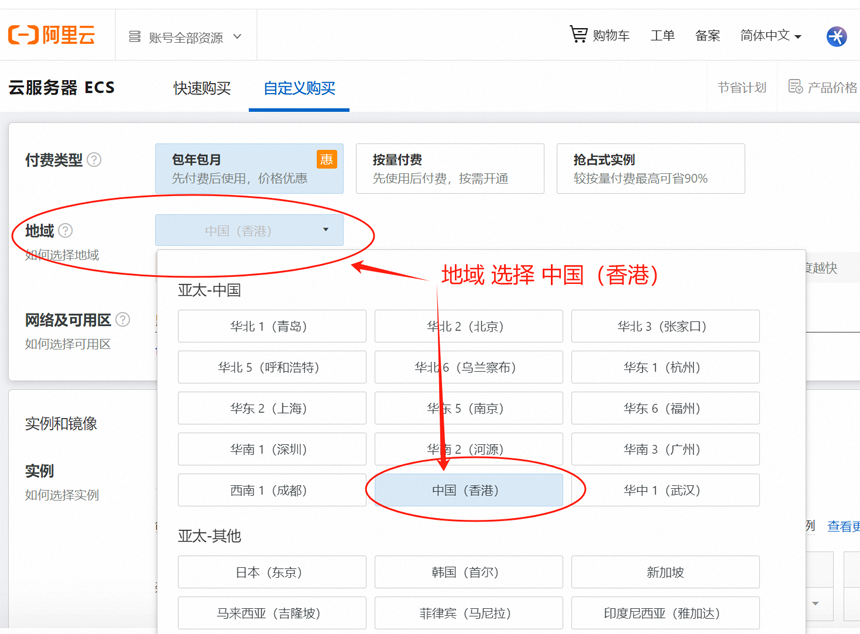Switch to the 自定义购买 tab

click(299, 88)
